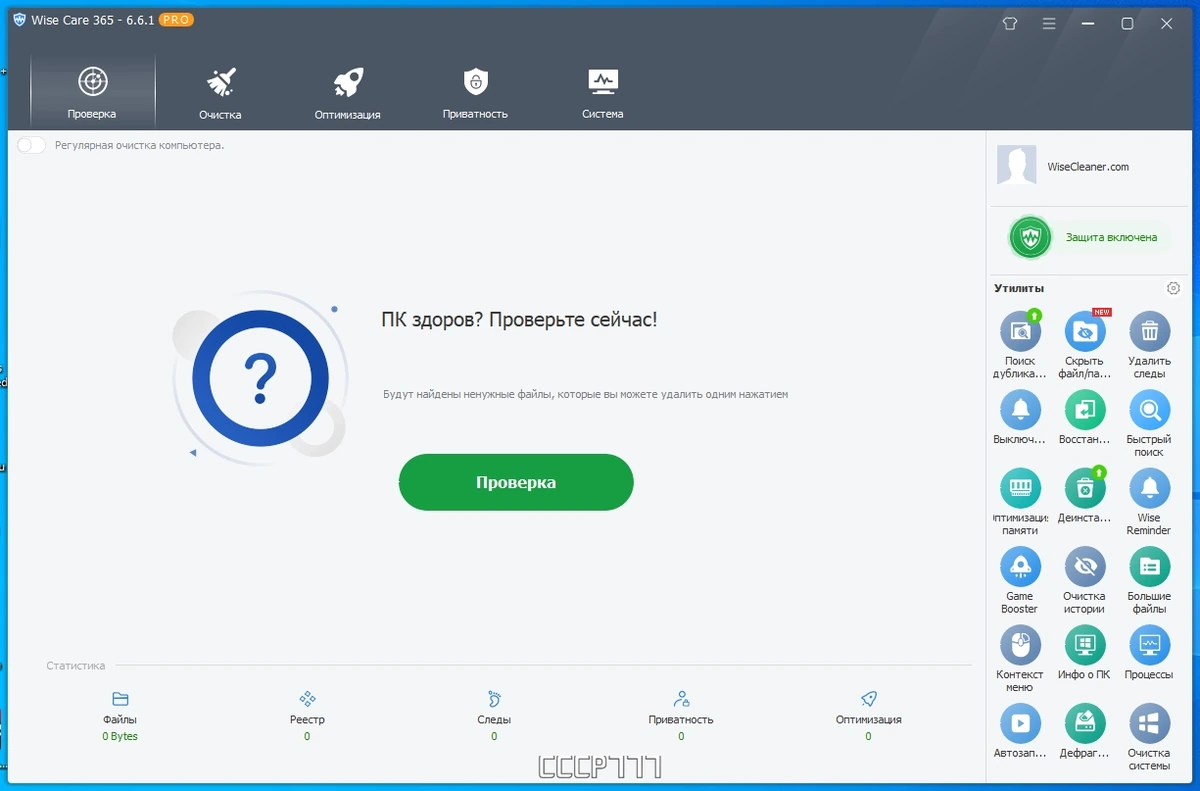
Task: Click the PRO badge in title bar
Action: coord(176,20)
